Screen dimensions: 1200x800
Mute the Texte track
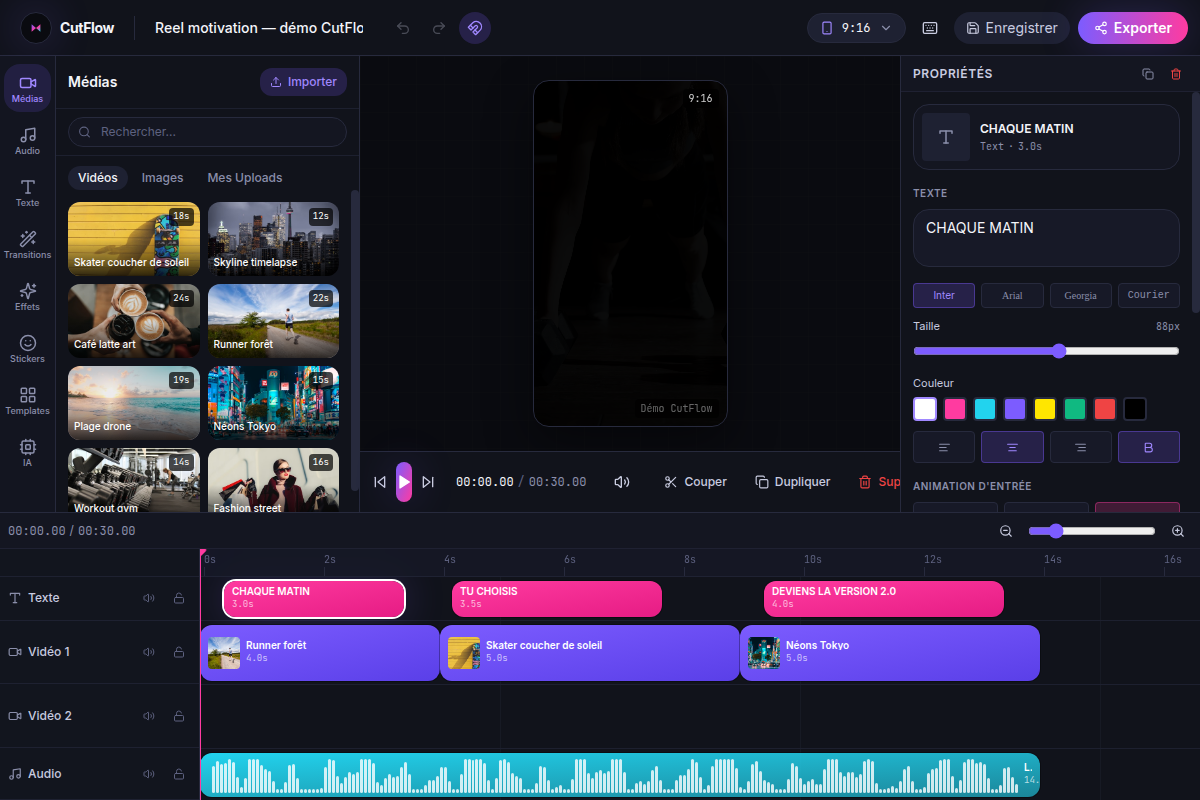[149, 598]
